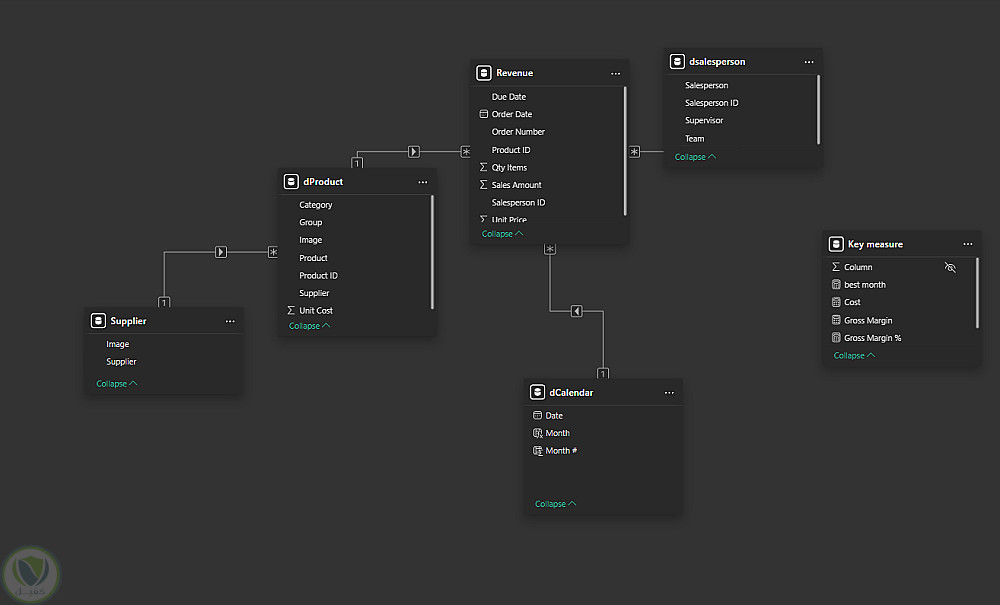This screenshot has width=1000, height=605.
Task: Select Sales Amount field in Revenue
Action: point(516,185)
